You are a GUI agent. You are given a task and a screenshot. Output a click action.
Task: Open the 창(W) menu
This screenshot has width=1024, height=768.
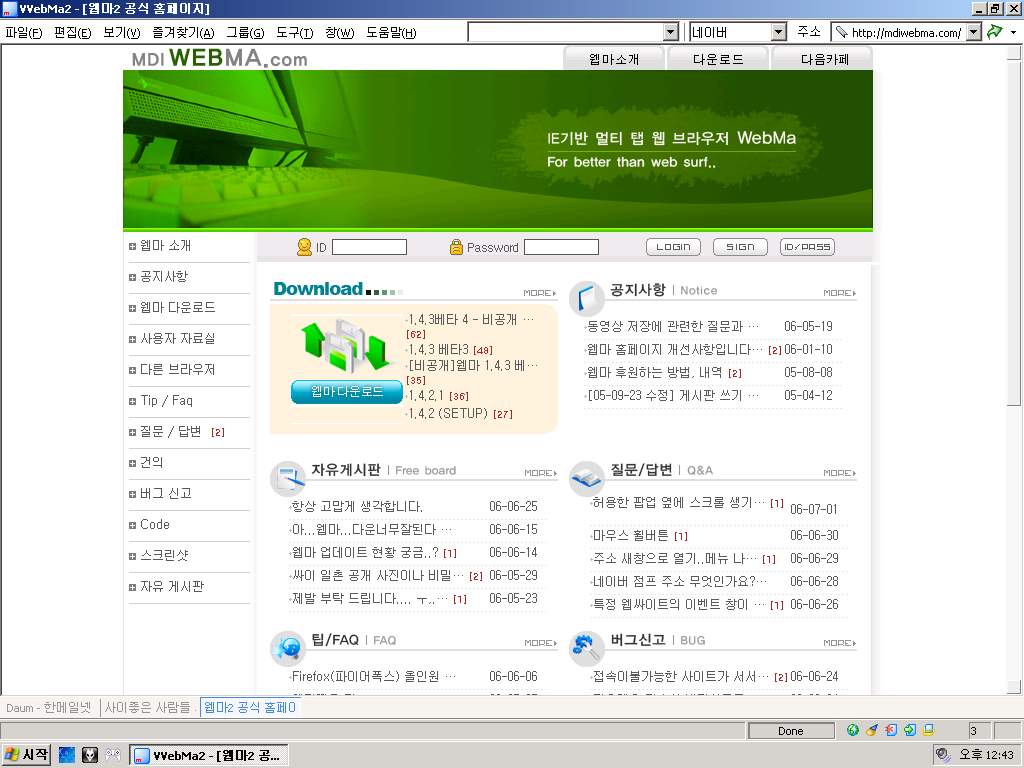[340, 33]
